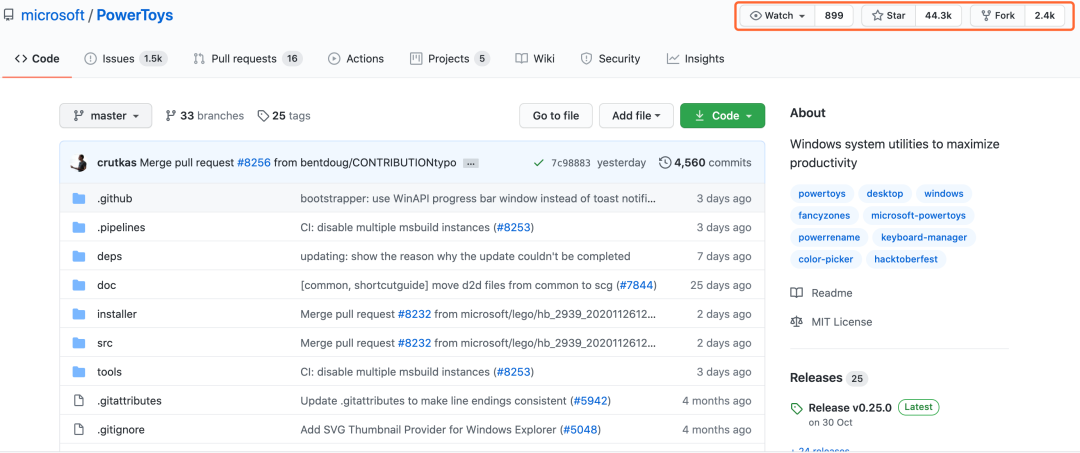Open the tools folder
This screenshot has height=453, width=1080.
tap(110, 372)
